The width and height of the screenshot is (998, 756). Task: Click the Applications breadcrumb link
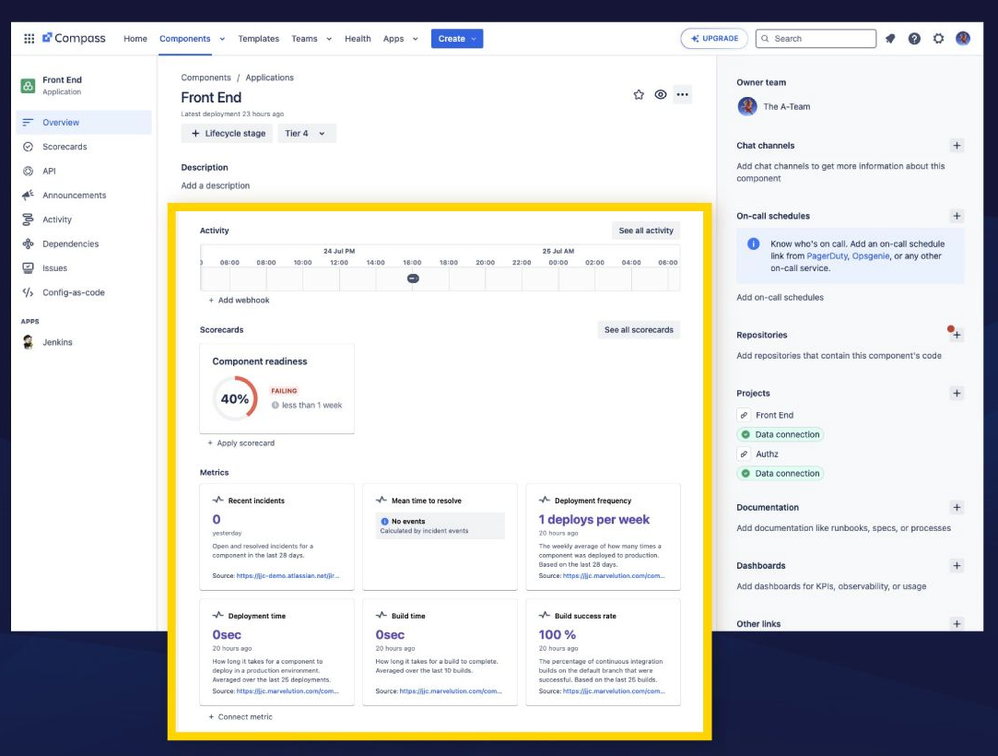coord(270,78)
